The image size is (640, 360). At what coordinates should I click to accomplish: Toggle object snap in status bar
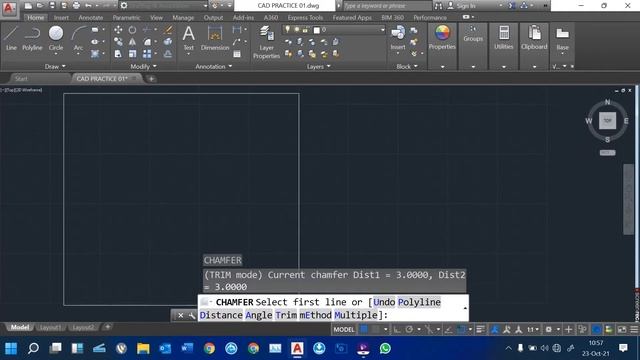[461, 329]
